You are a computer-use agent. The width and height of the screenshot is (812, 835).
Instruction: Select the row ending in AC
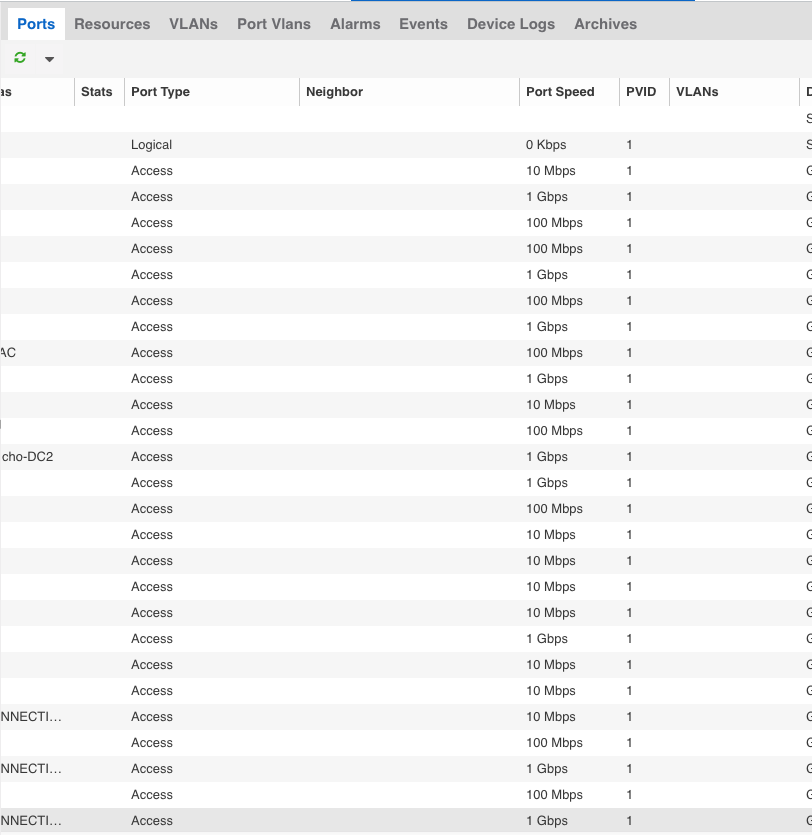coord(9,353)
